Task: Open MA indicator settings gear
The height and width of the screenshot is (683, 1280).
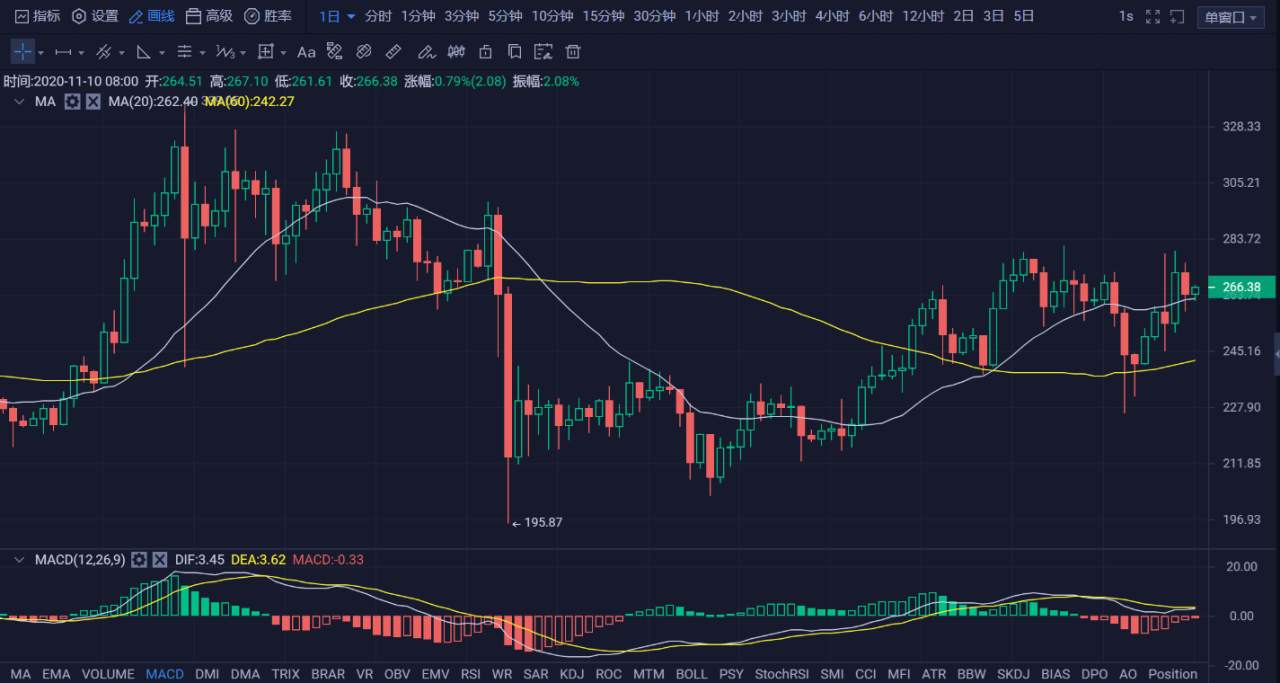Action: coord(72,101)
